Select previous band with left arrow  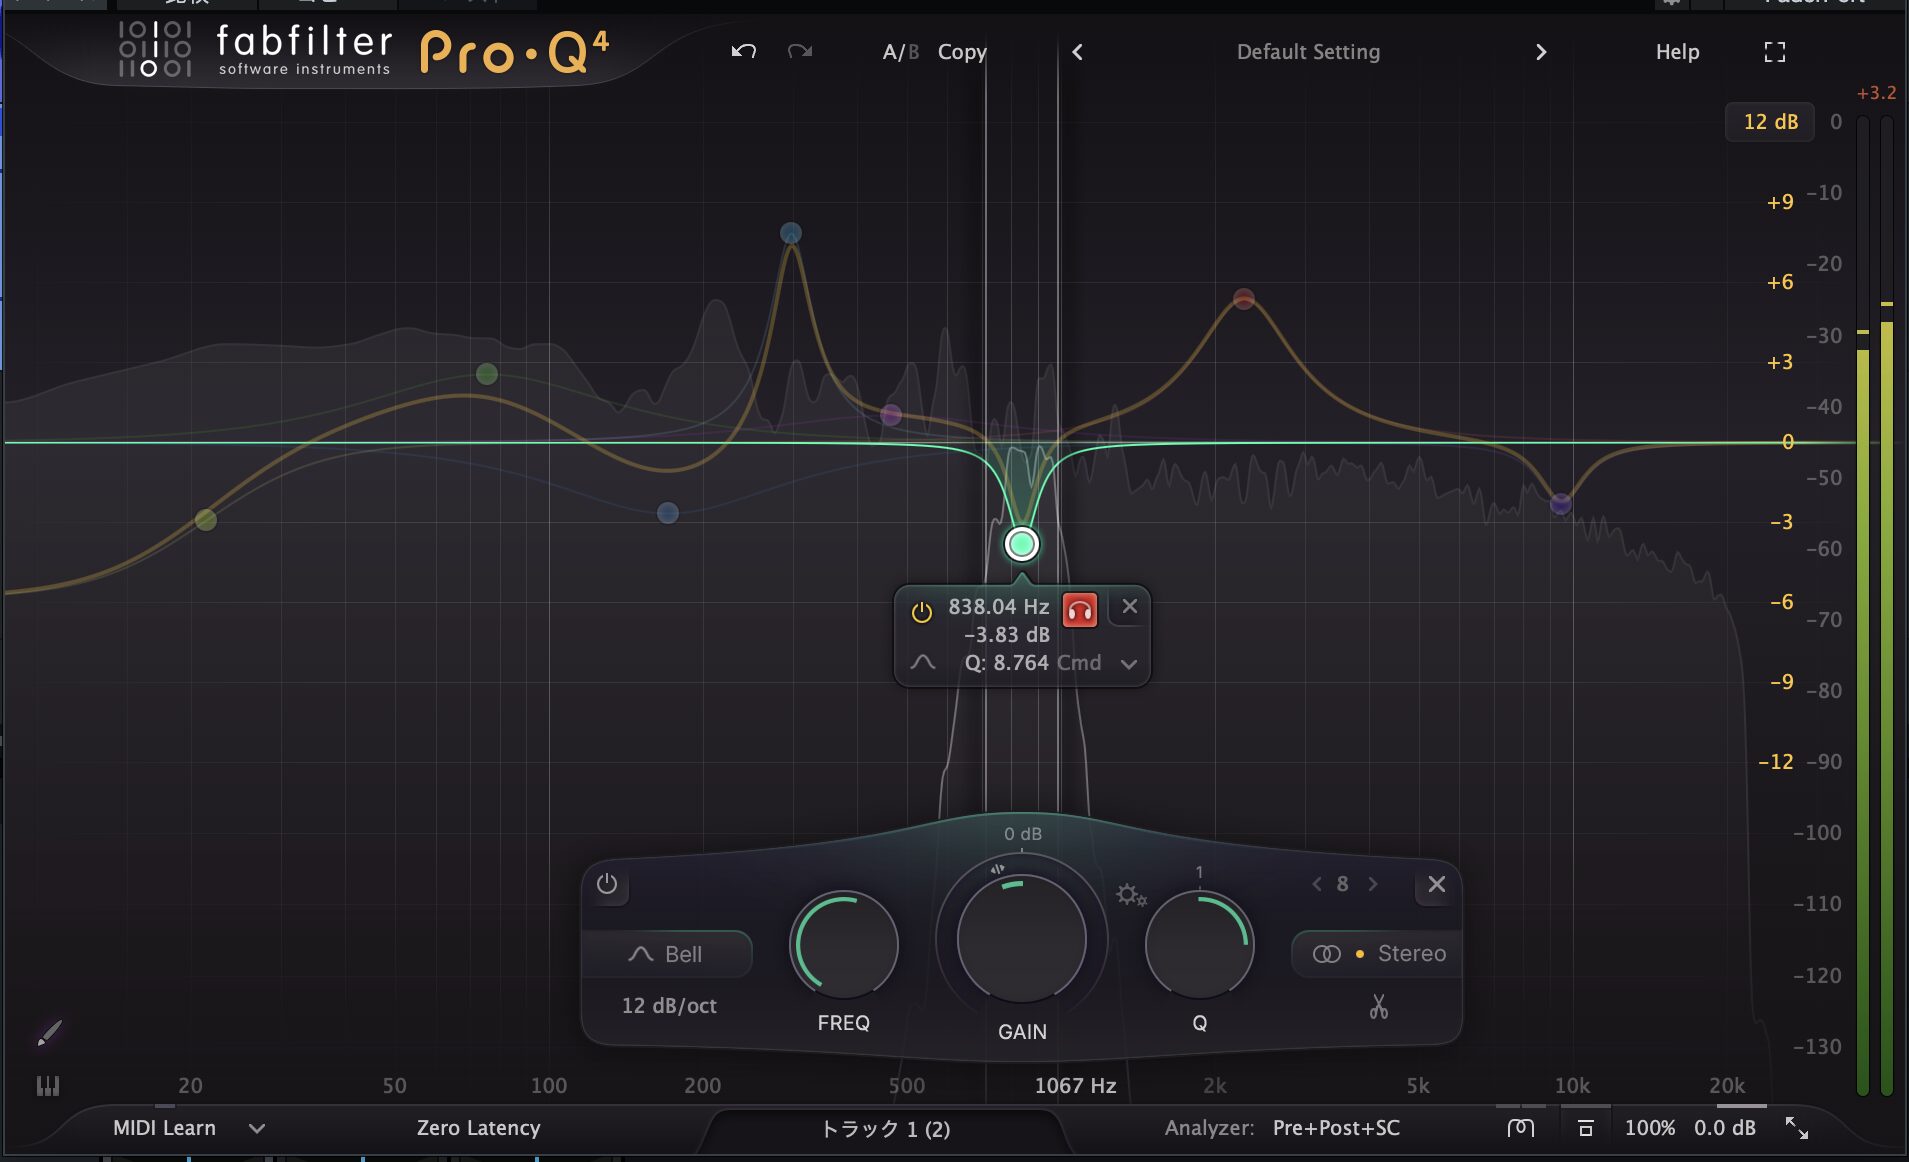[1316, 884]
